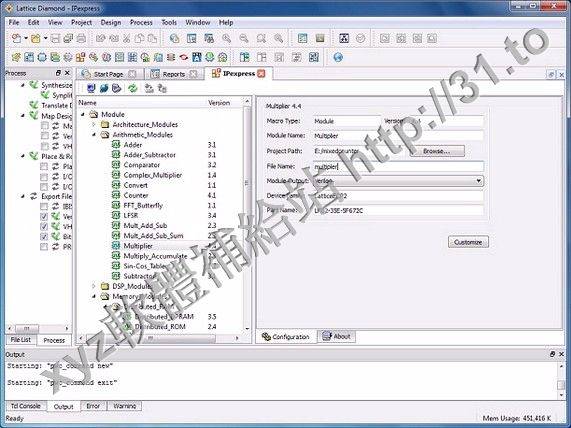
Task: Click the DSP_Modules folder icon
Action: click(x=105, y=286)
